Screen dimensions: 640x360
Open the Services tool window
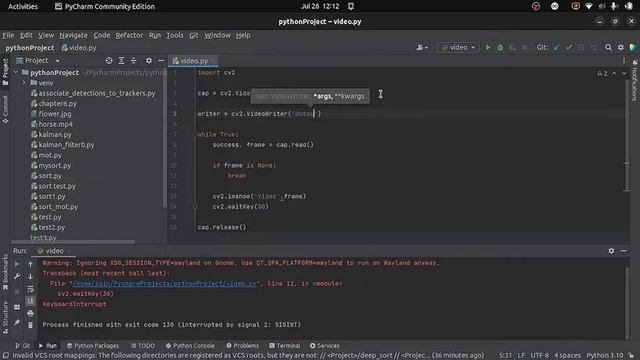pos(324,345)
